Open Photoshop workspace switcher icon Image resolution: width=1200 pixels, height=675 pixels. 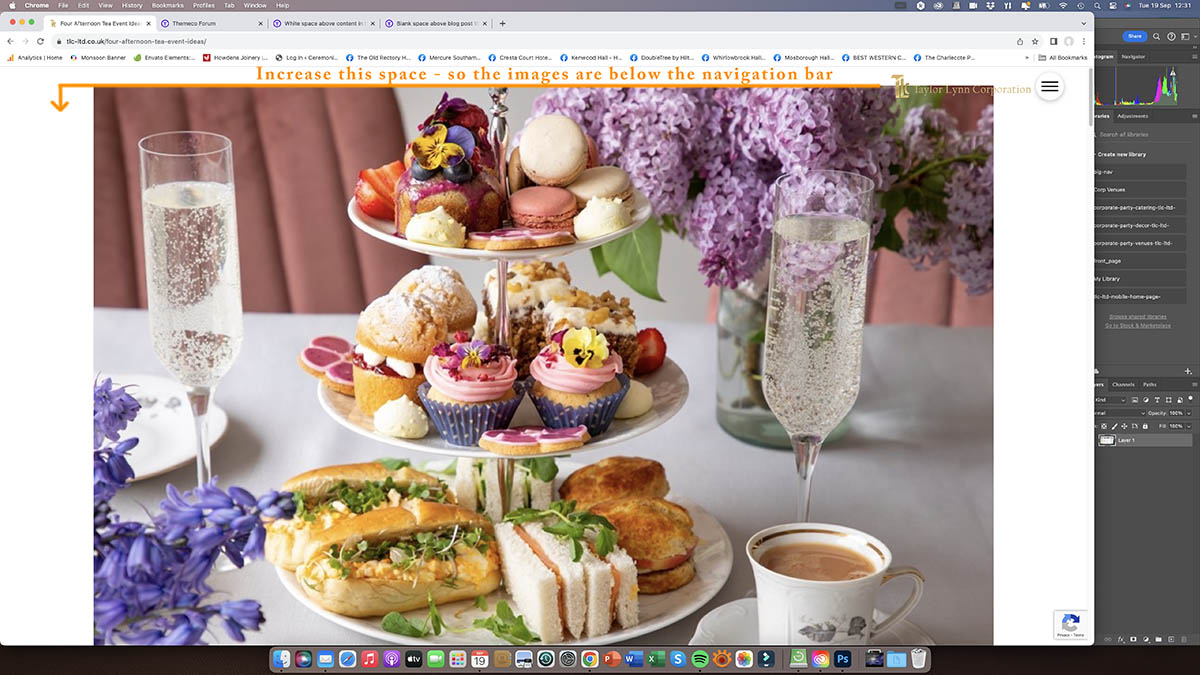point(1184,36)
